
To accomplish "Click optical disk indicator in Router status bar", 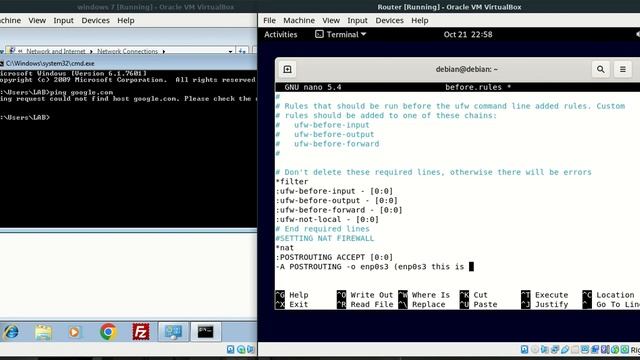I will click(535, 349).
